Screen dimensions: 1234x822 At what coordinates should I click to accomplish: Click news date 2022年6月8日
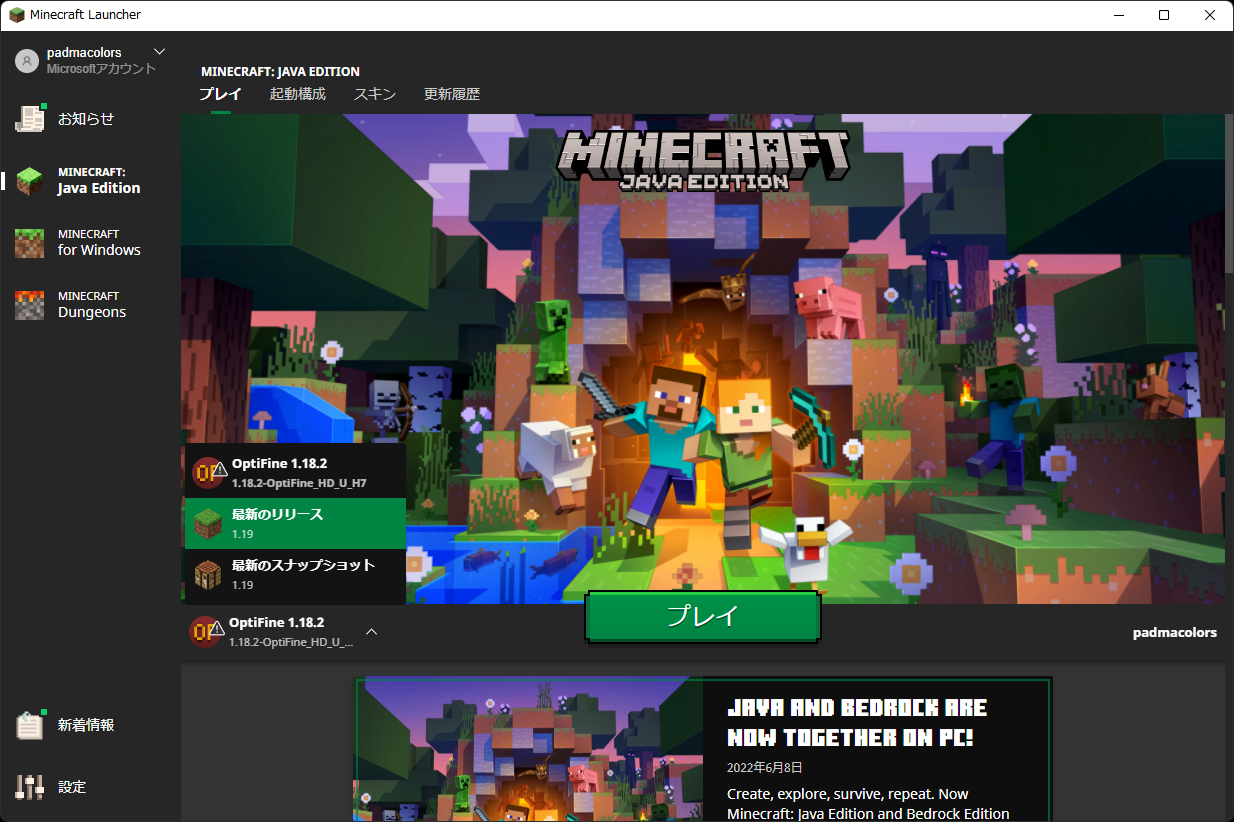(764, 767)
